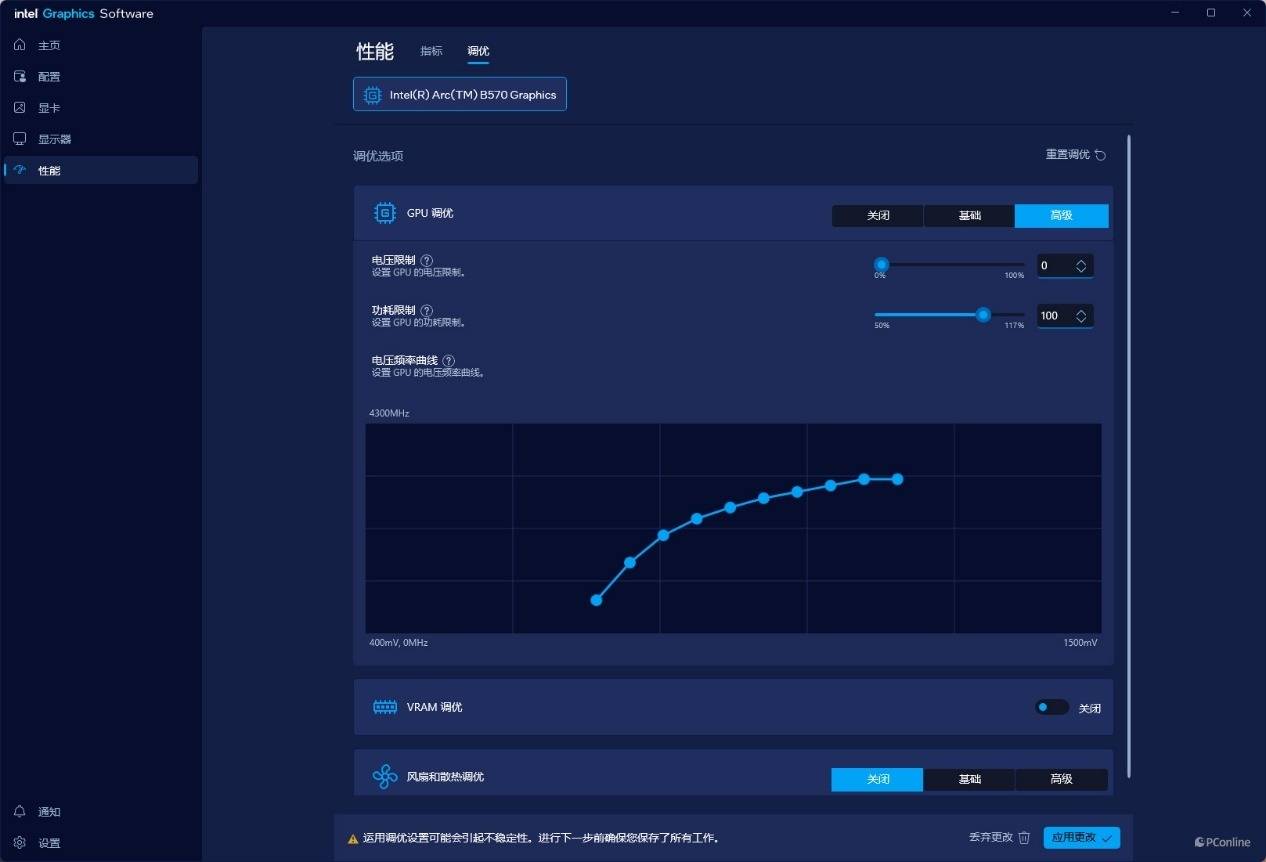The height and width of the screenshot is (862, 1266).
Task: Set 风扇和散热调优 to 高级
Action: click(x=1061, y=779)
